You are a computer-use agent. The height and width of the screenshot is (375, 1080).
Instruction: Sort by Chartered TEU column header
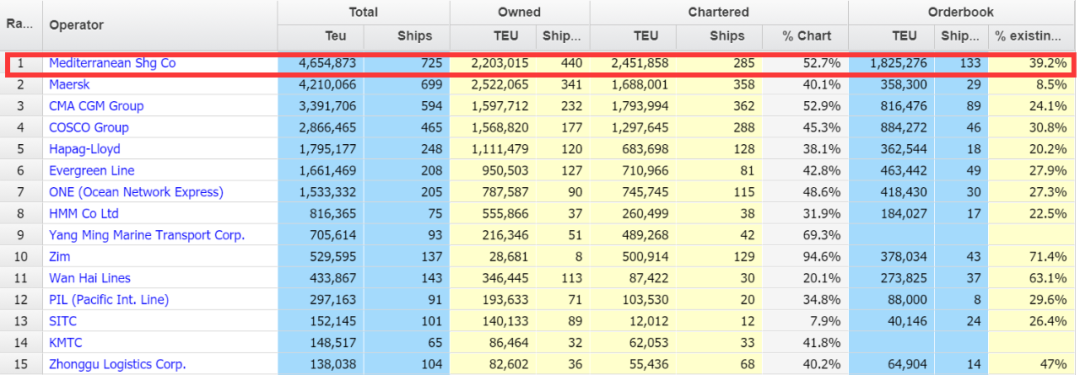[x=633, y=37]
